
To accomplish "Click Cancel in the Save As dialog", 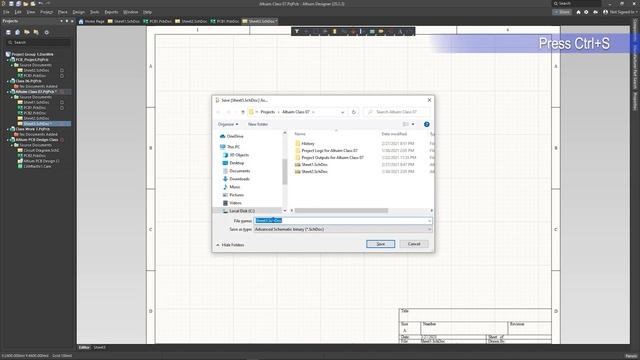I will click(x=414, y=244).
